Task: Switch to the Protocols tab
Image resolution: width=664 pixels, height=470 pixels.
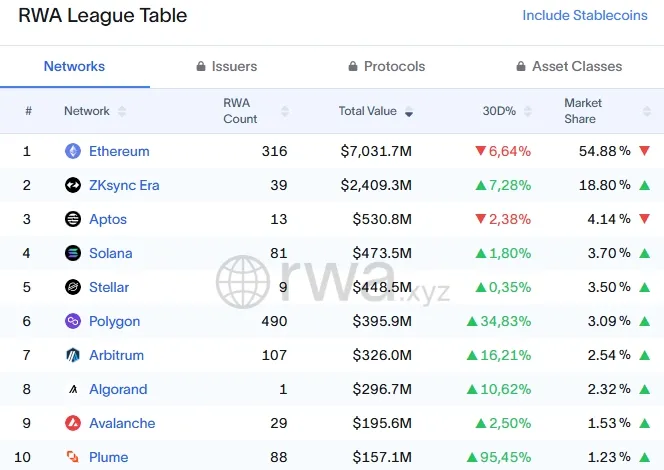Action: point(386,66)
